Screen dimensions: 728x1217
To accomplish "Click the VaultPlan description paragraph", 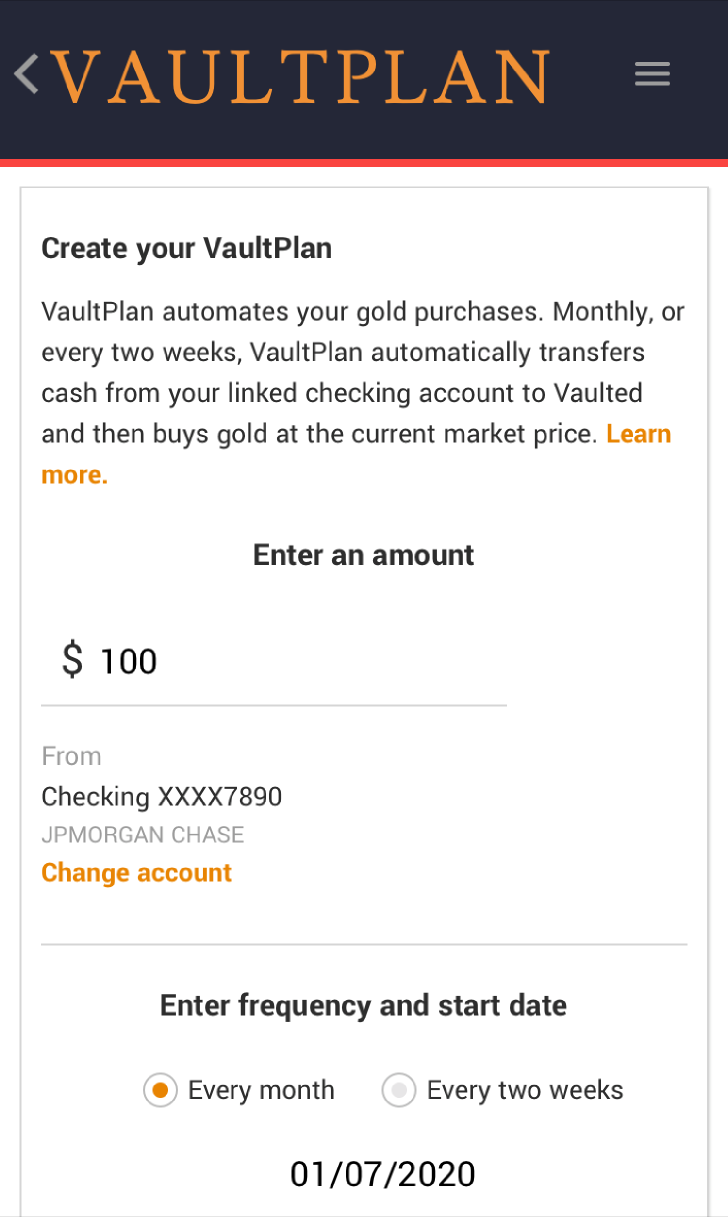I will [340, 372].
